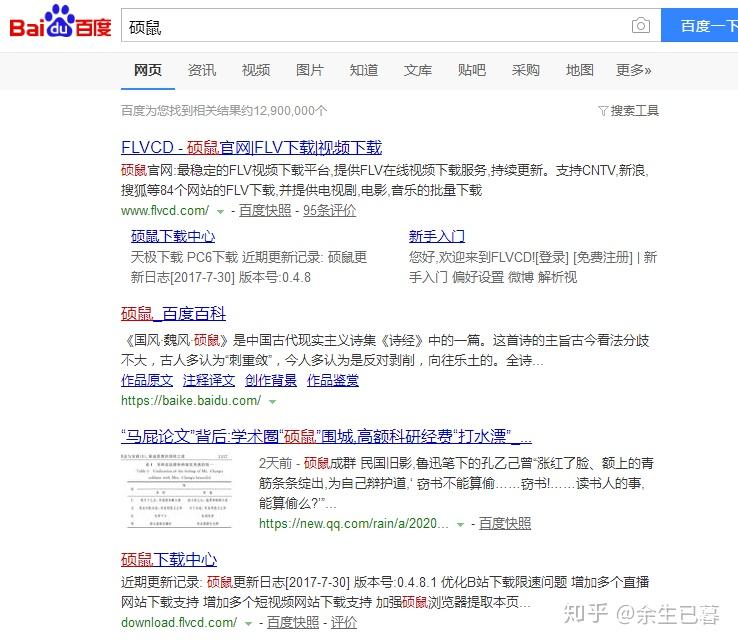Expand the 更多» tab menu
The width and height of the screenshot is (738, 644).
(634, 70)
